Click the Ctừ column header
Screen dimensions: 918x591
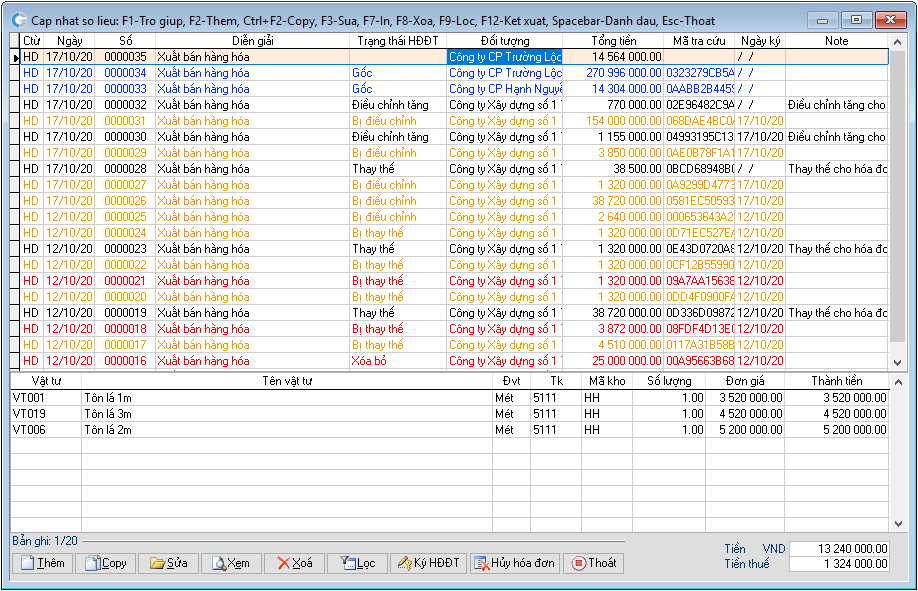pos(32,41)
